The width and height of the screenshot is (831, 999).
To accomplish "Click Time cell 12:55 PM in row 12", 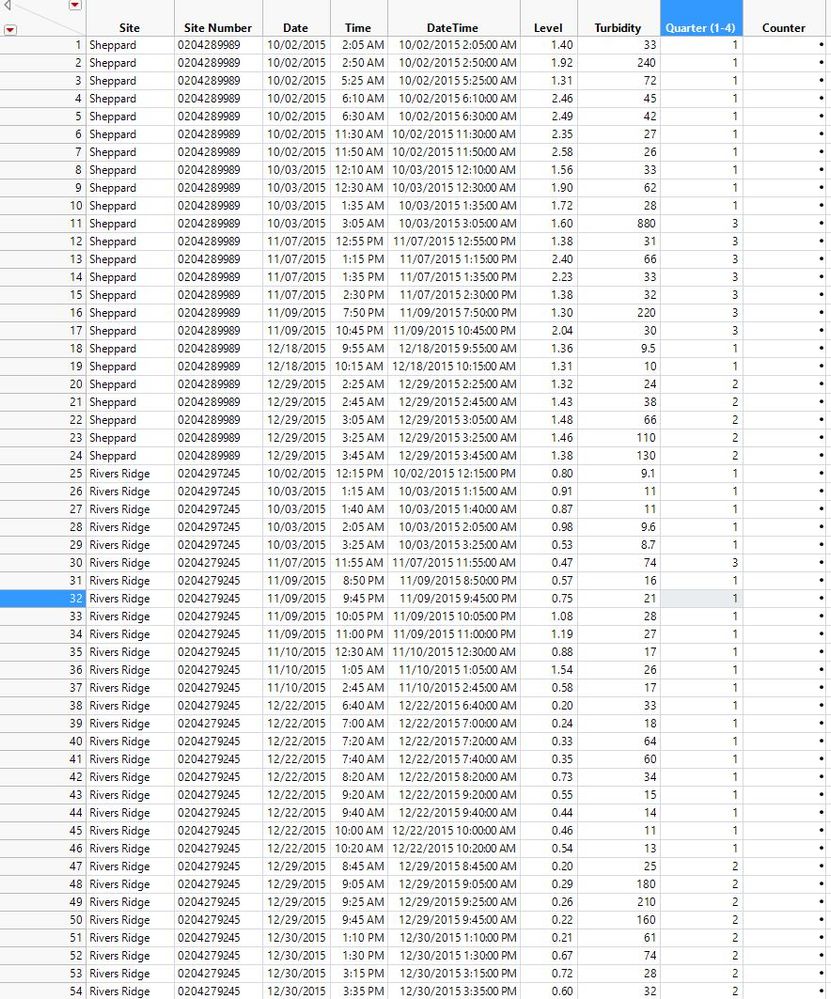I will click(x=359, y=241).
